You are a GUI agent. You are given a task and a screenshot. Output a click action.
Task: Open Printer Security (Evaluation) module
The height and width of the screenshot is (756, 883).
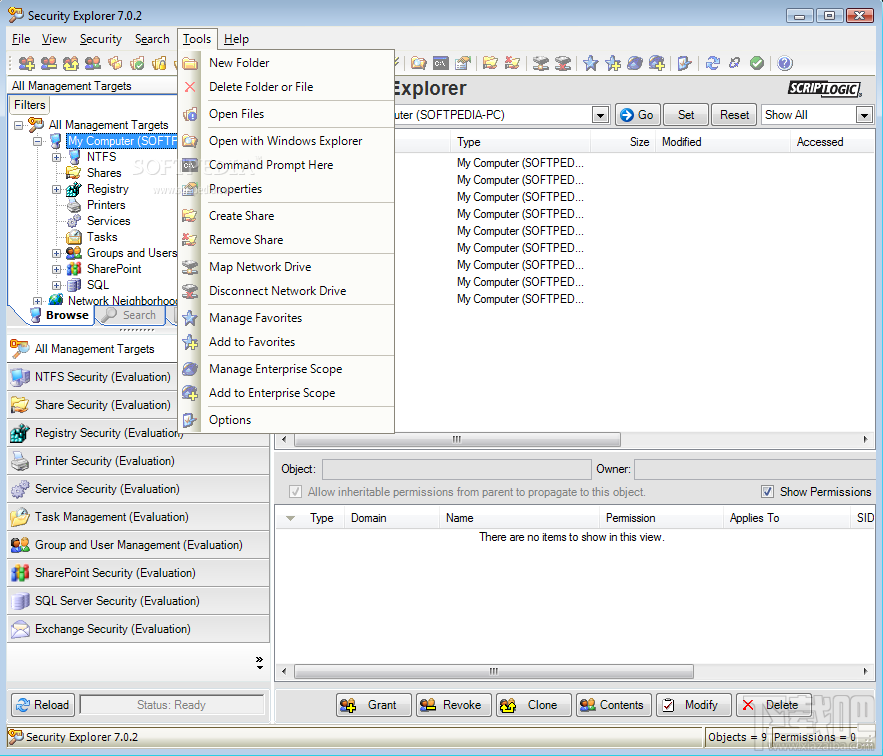[x=138, y=461]
